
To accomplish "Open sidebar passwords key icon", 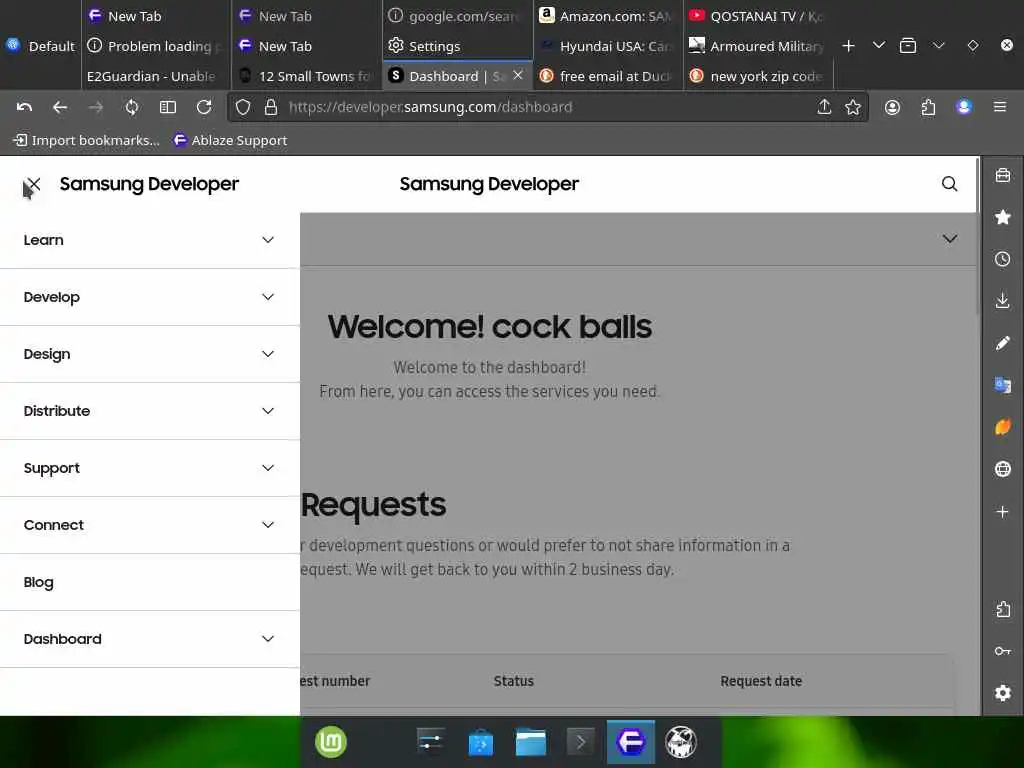I will tap(1003, 651).
